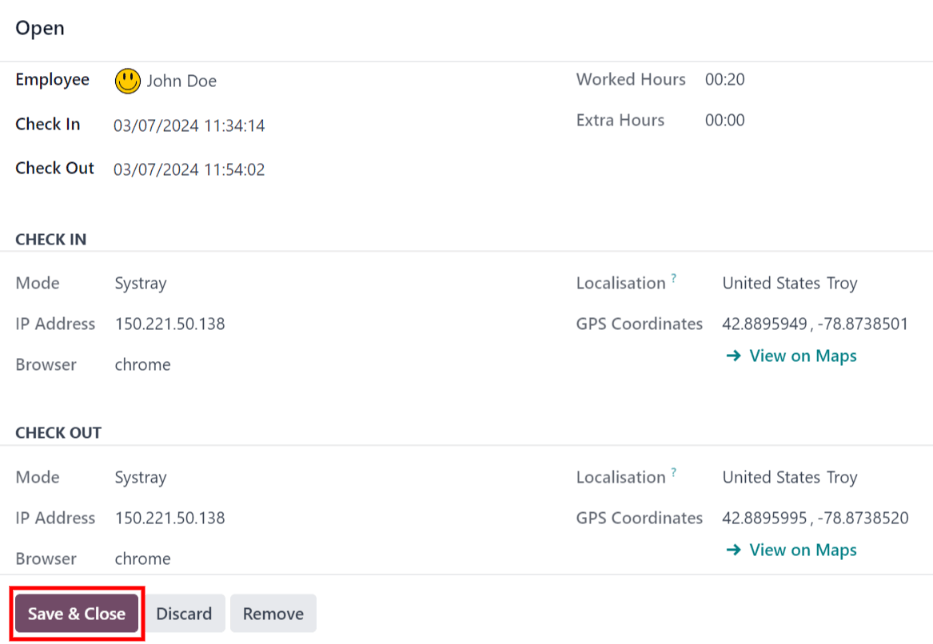Image resolution: width=933 pixels, height=644 pixels.
Task: Click the Discard button
Action: pos(184,613)
